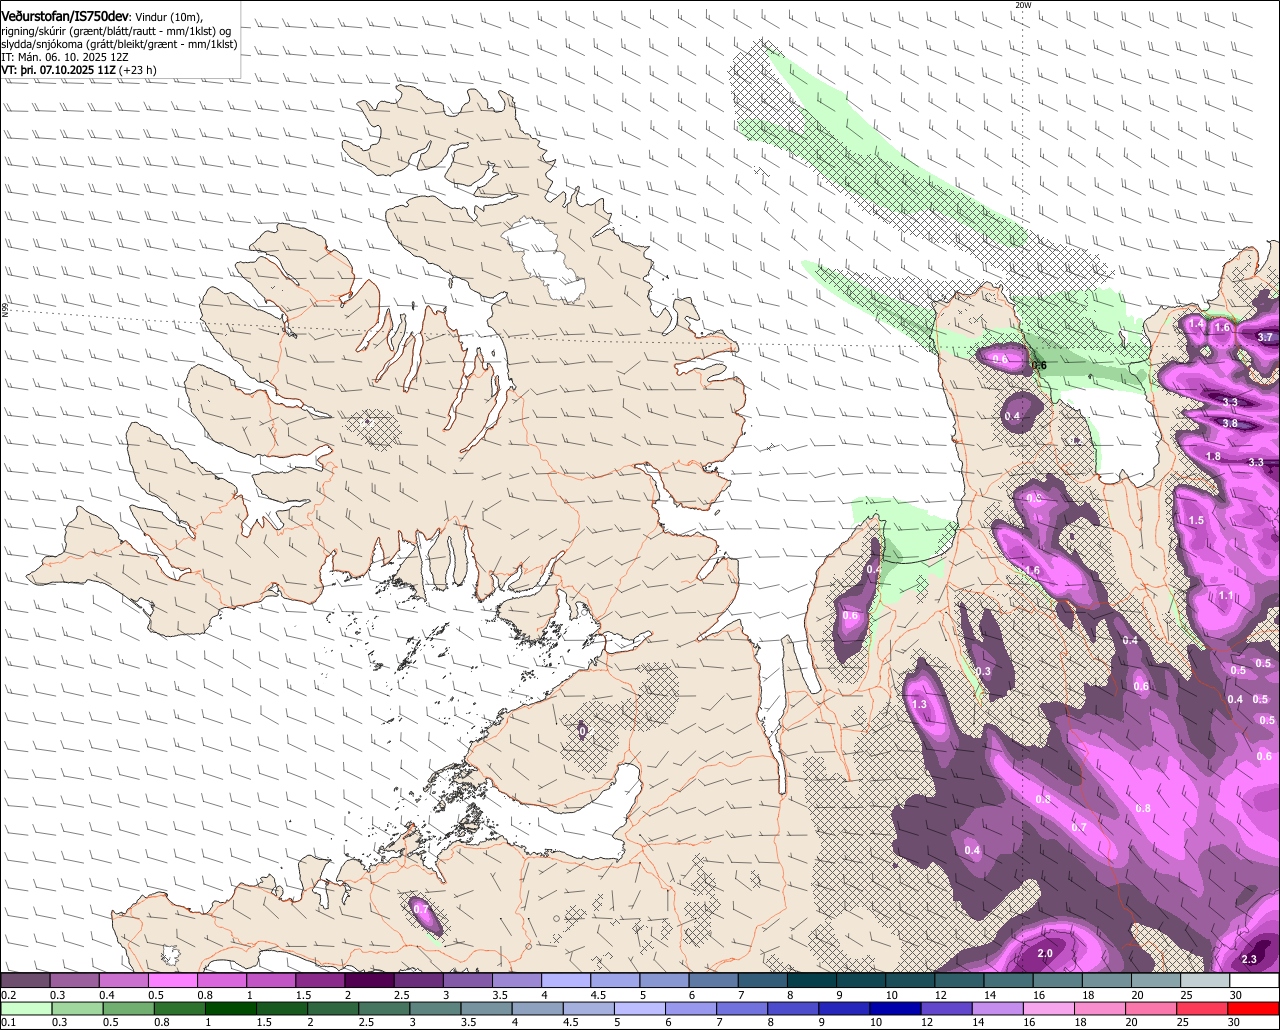This screenshot has height=1030, width=1280.
Task: Click bottom-row pale green swatch for 0.1–0.3
Action: click(26, 1008)
